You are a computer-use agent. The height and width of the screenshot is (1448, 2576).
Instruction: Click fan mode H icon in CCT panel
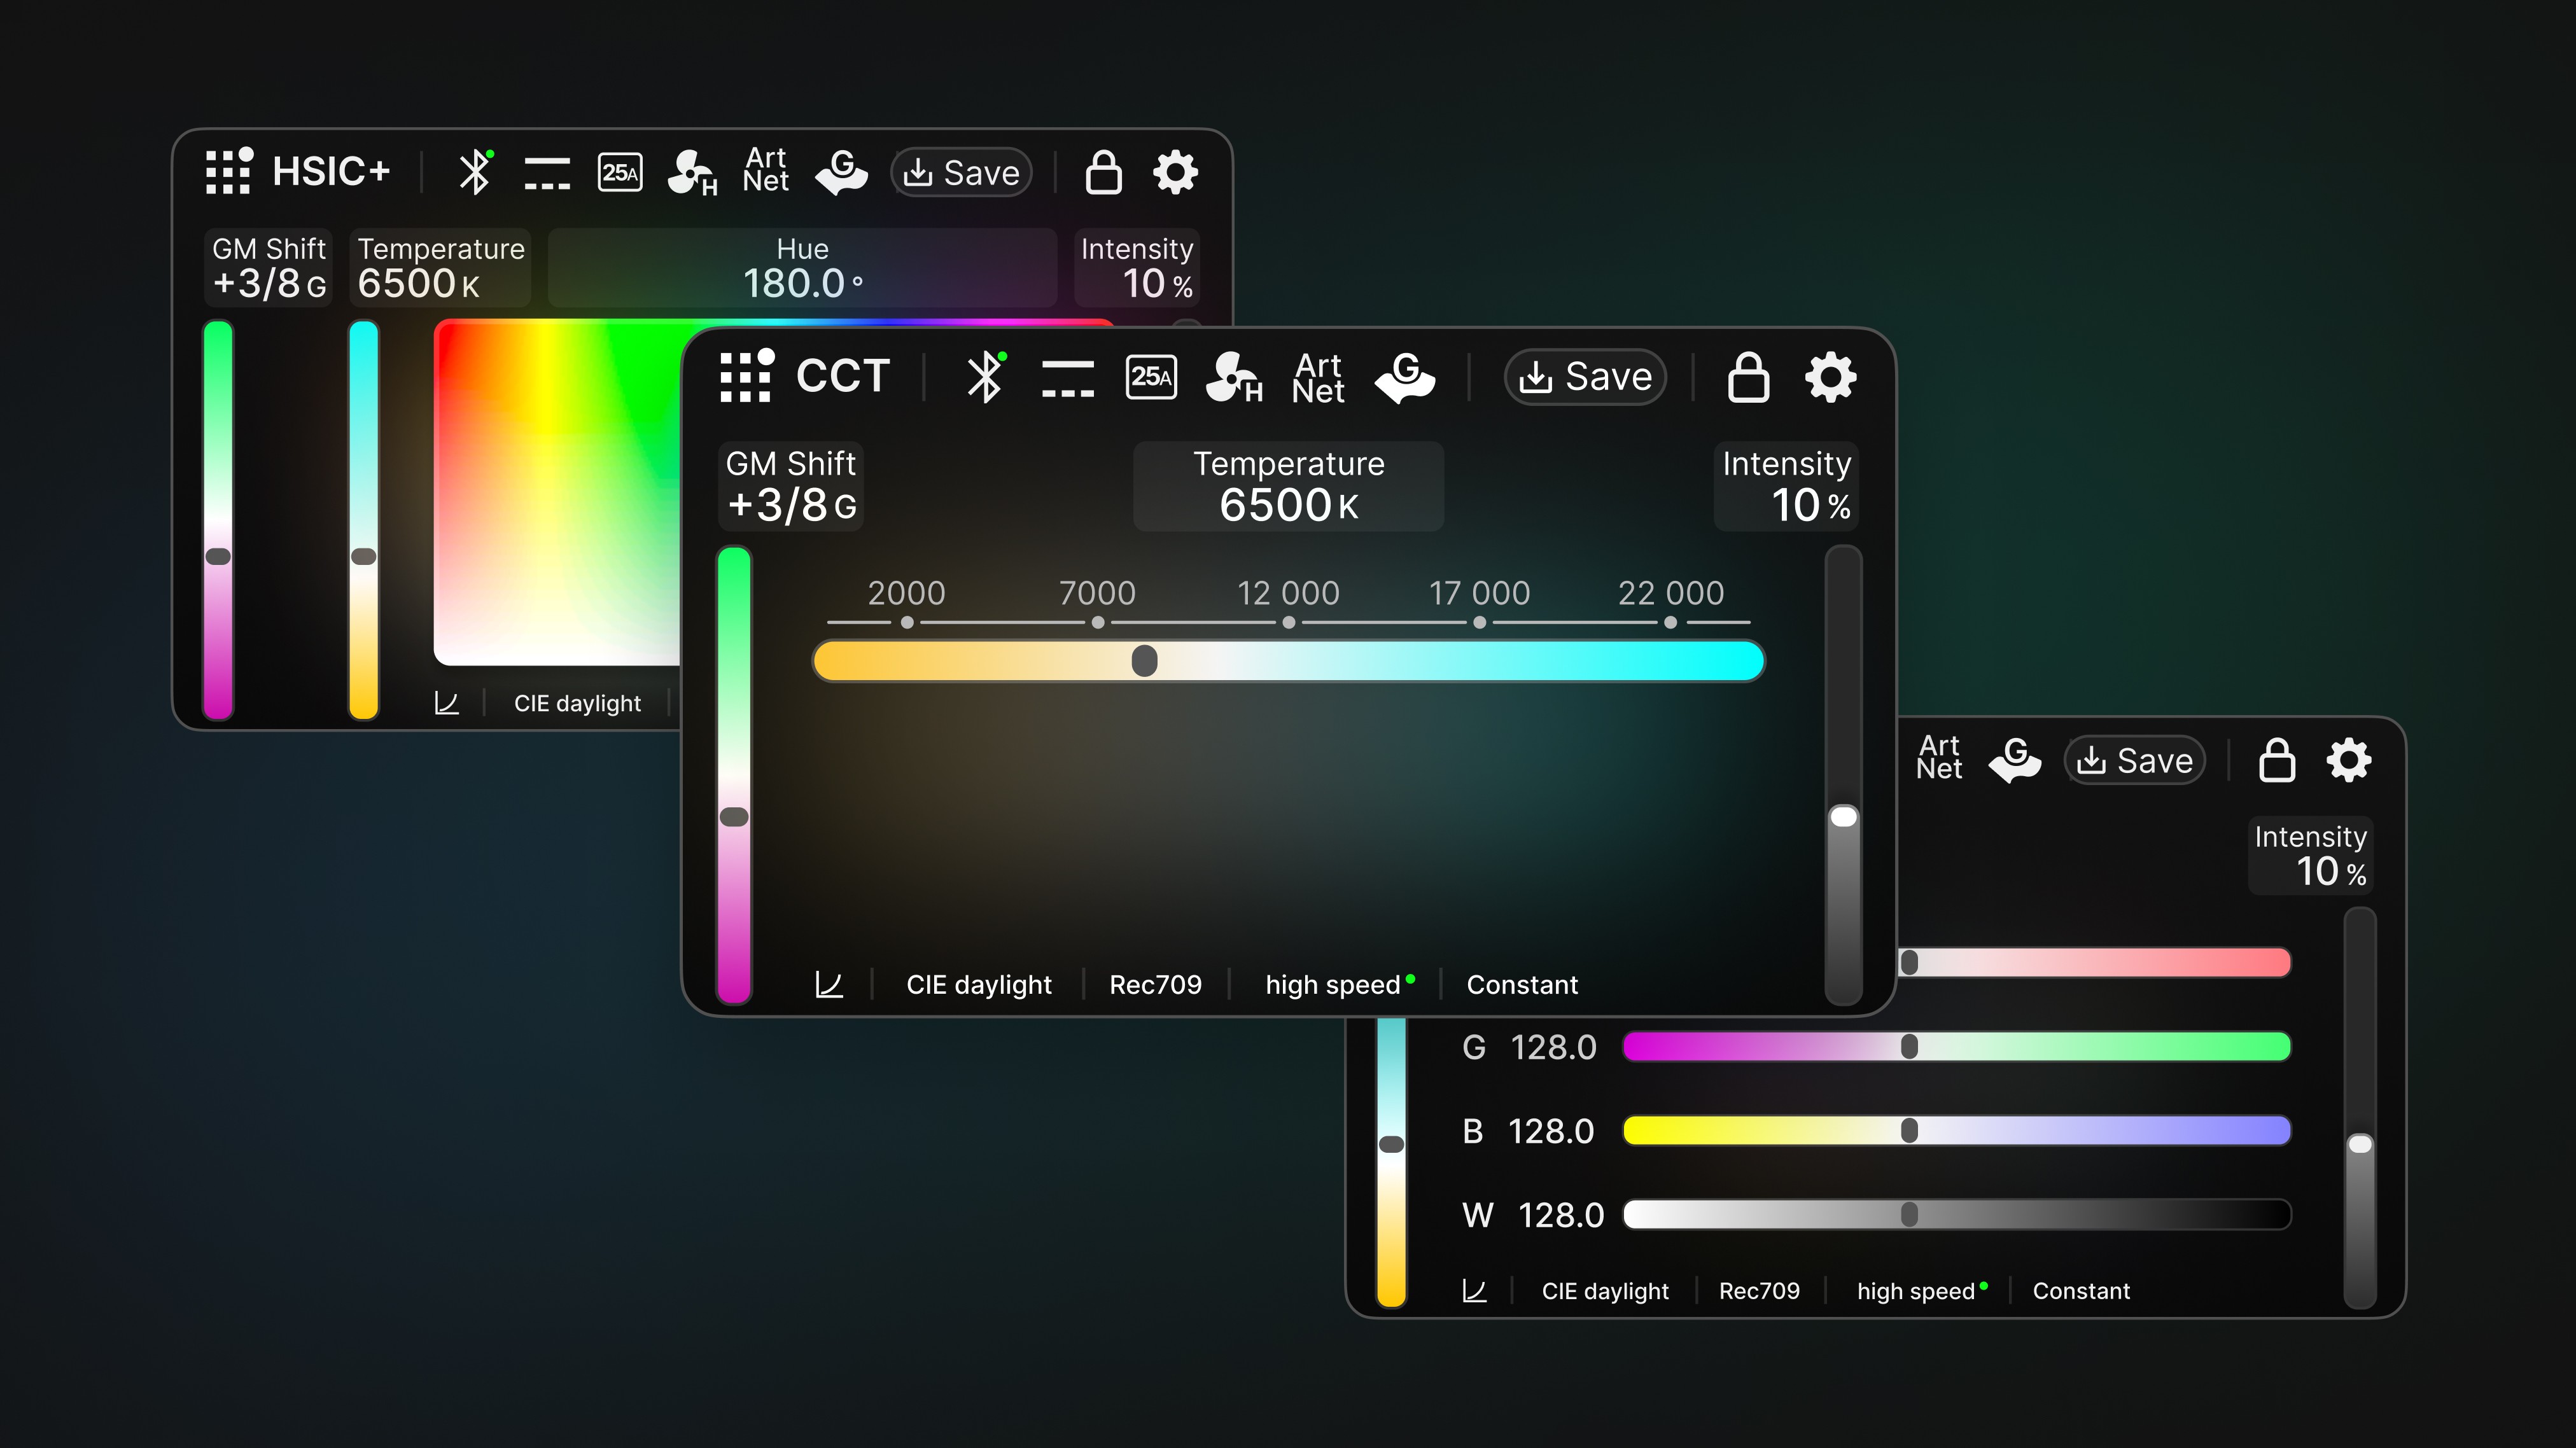[x=1233, y=378]
